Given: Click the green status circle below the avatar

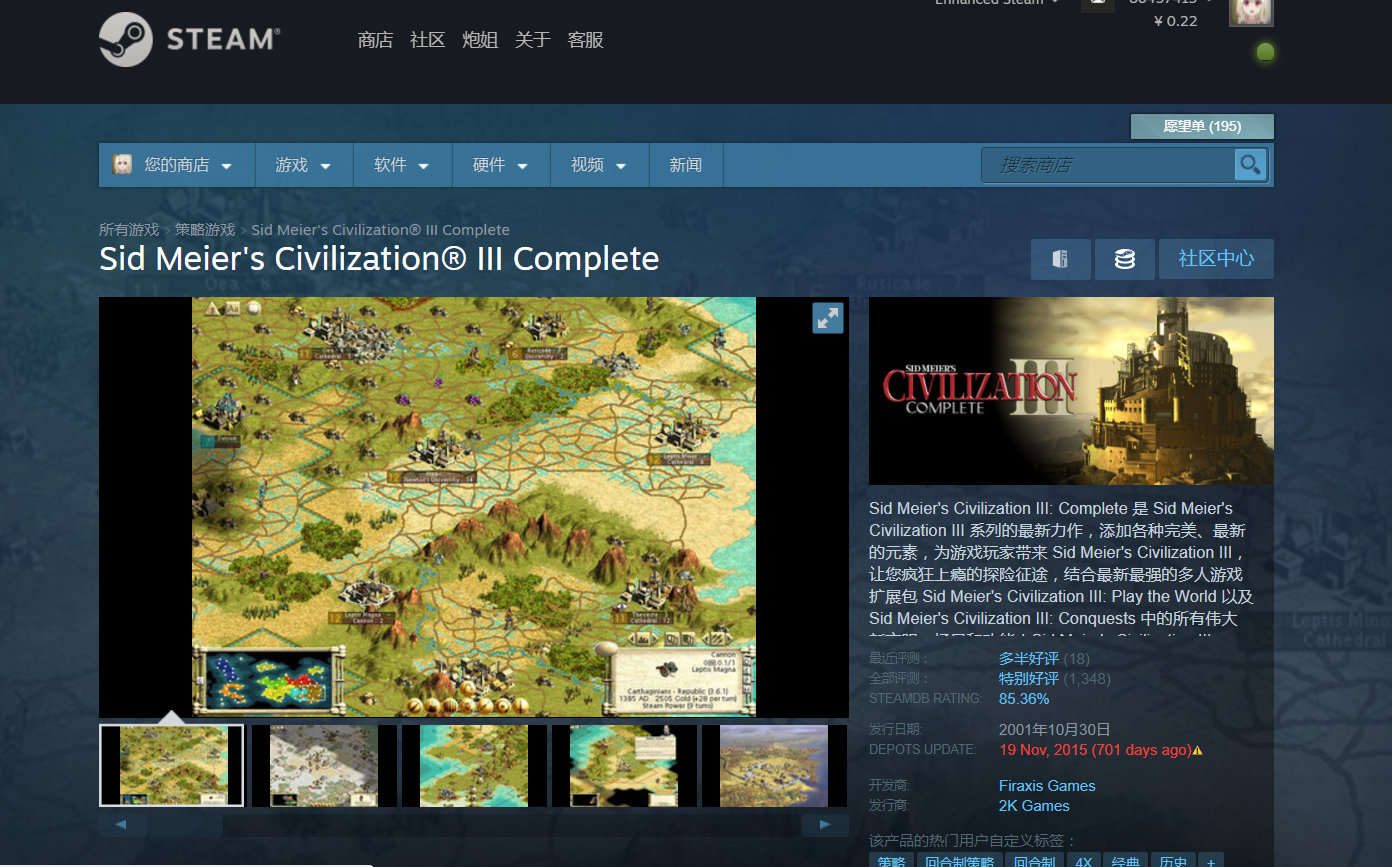Looking at the screenshot, I should [1265, 52].
